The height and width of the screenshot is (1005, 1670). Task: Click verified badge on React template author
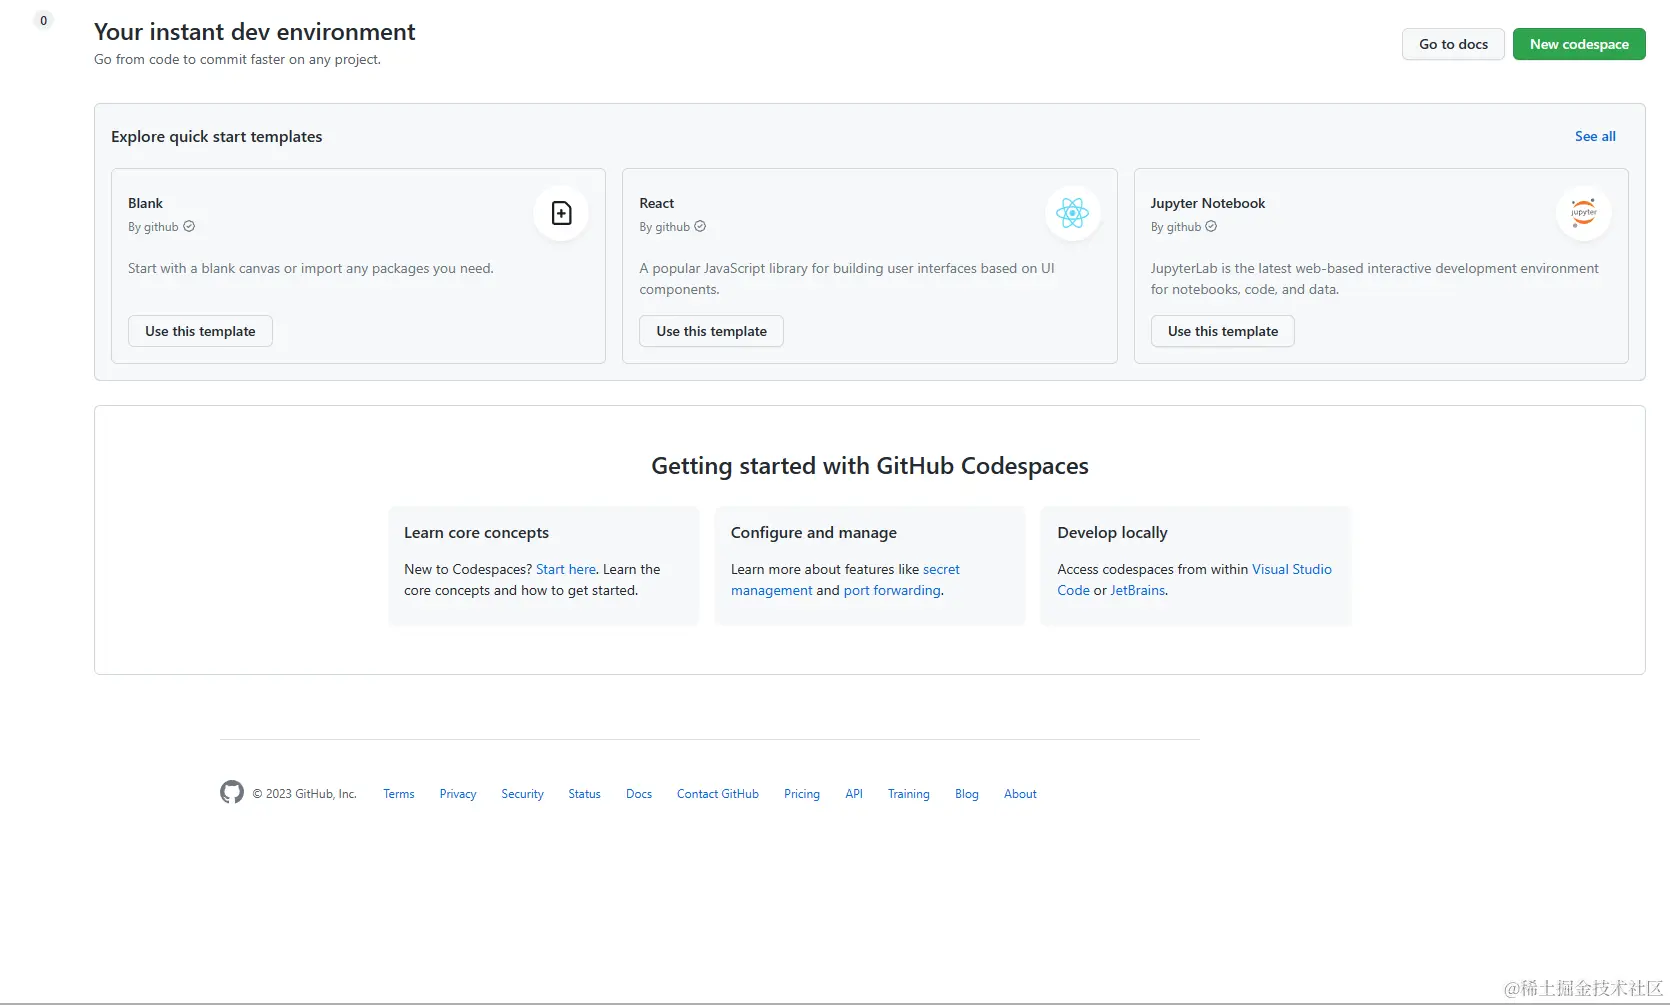pos(700,227)
